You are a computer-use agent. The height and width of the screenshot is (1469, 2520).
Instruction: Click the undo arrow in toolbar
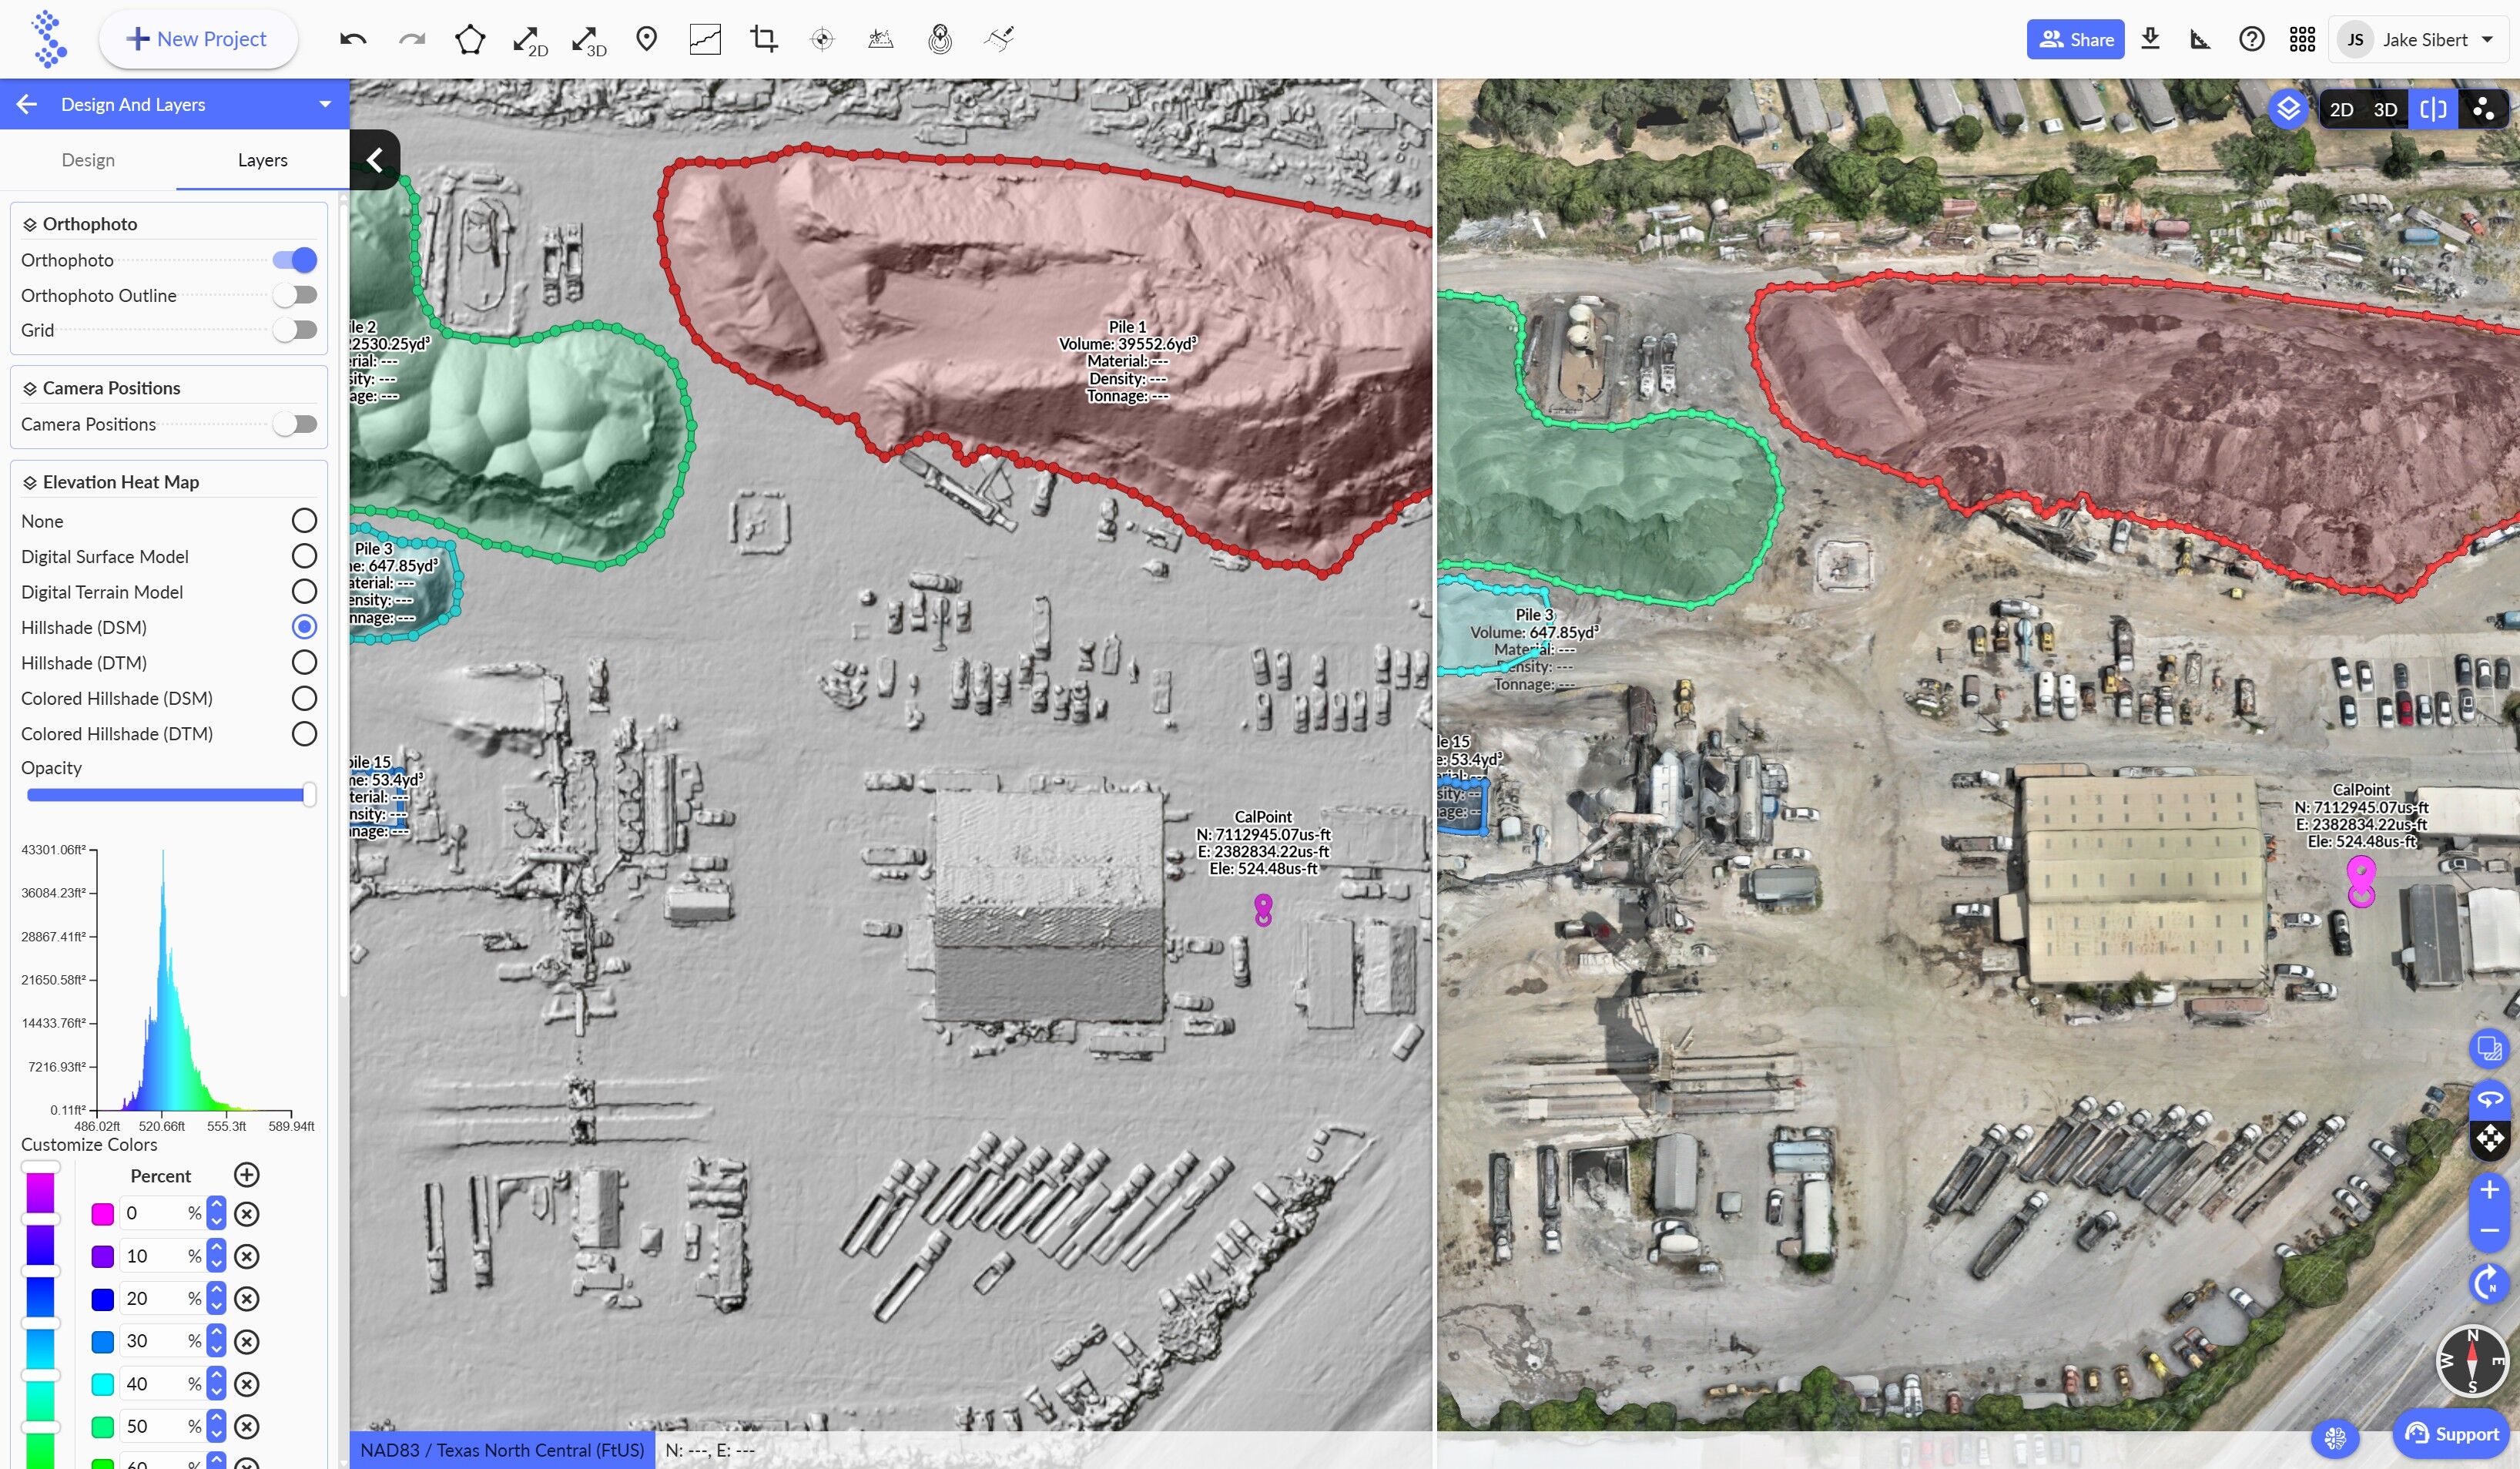(x=353, y=39)
